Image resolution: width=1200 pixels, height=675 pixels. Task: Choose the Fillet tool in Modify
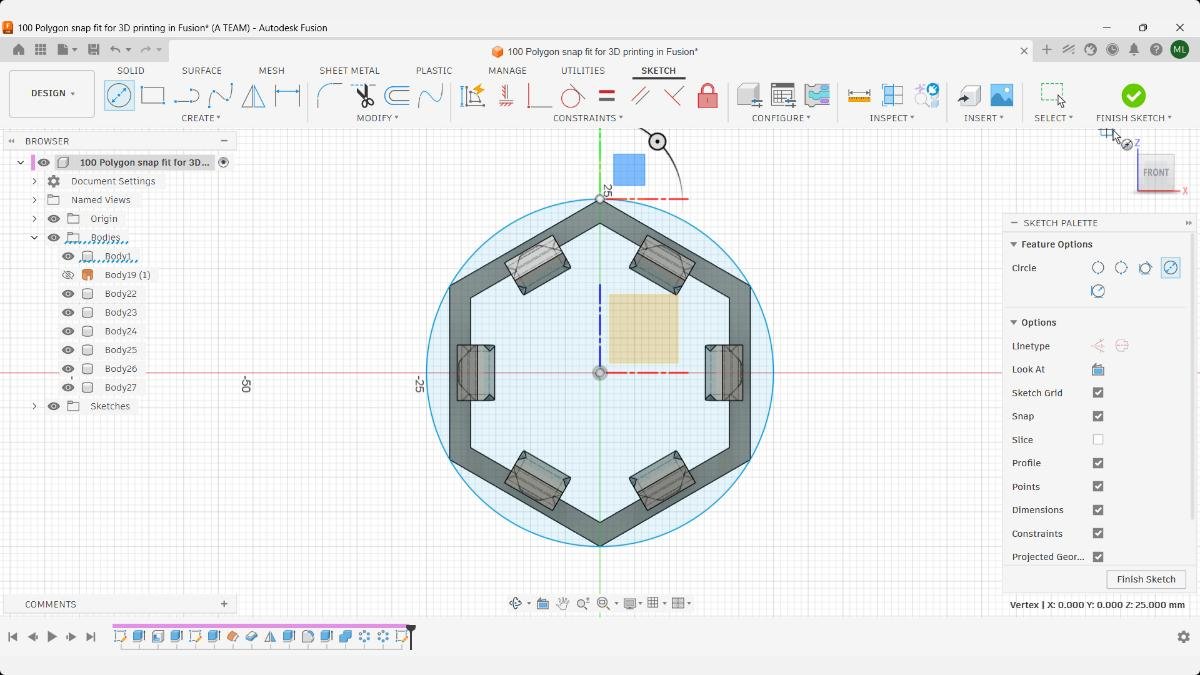[x=328, y=96]
